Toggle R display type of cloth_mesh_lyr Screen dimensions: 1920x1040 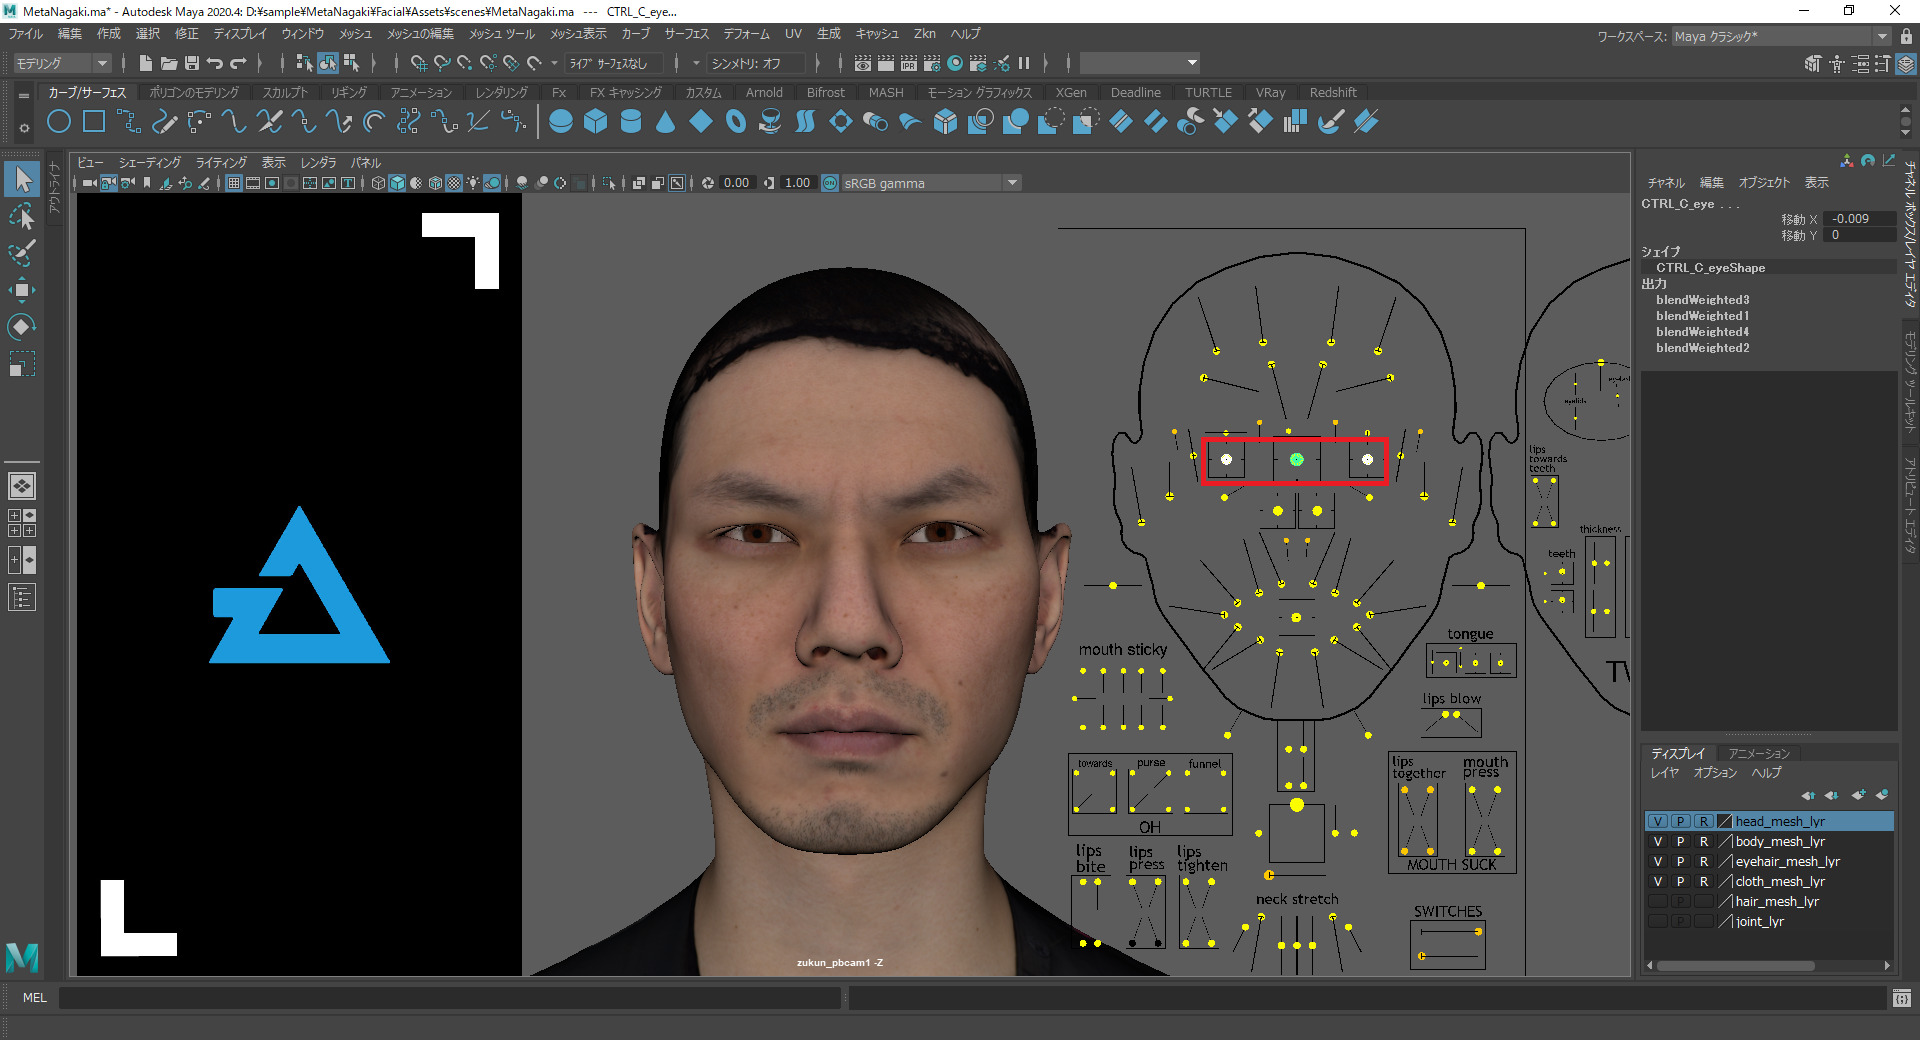coord(1703,881)
